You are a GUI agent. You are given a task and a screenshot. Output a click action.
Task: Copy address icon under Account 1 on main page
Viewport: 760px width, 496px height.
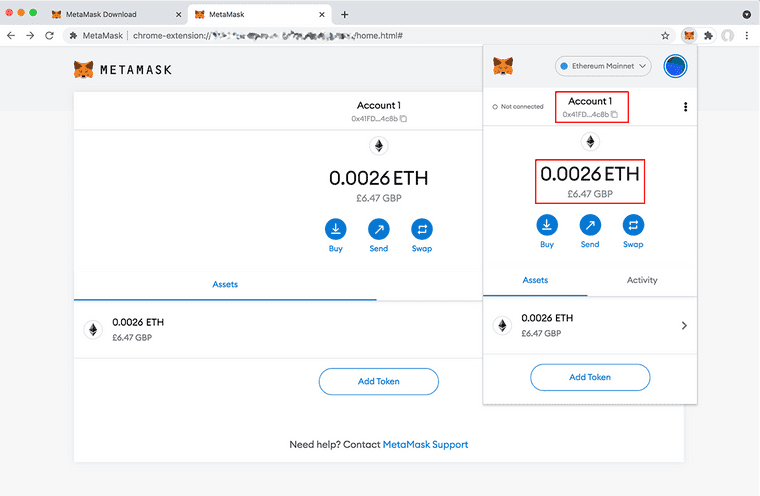tap(403, 118)
